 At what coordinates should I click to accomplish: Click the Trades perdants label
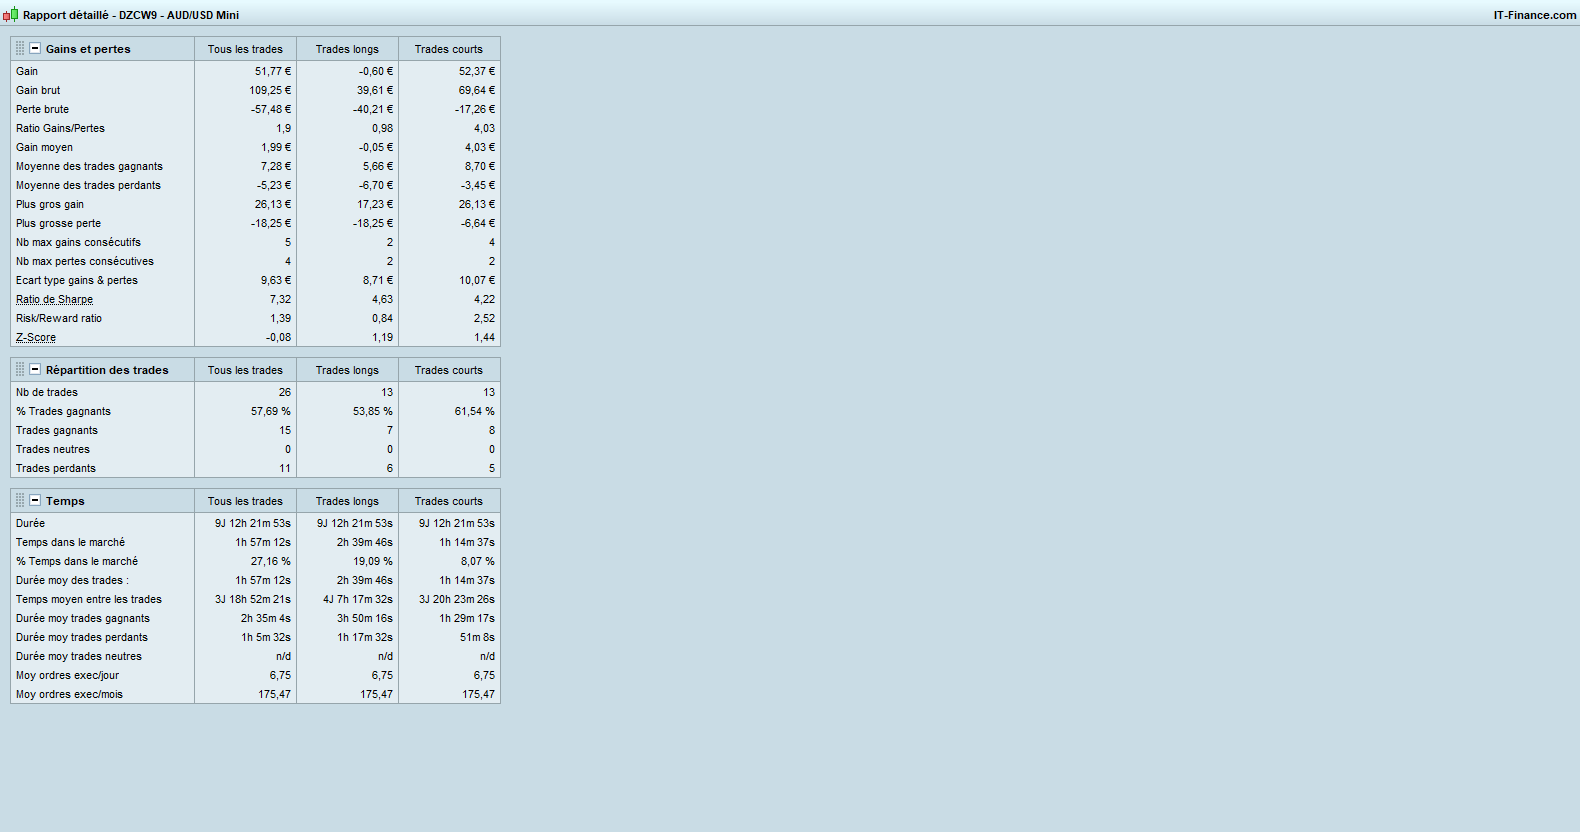[x=56, y=468]
